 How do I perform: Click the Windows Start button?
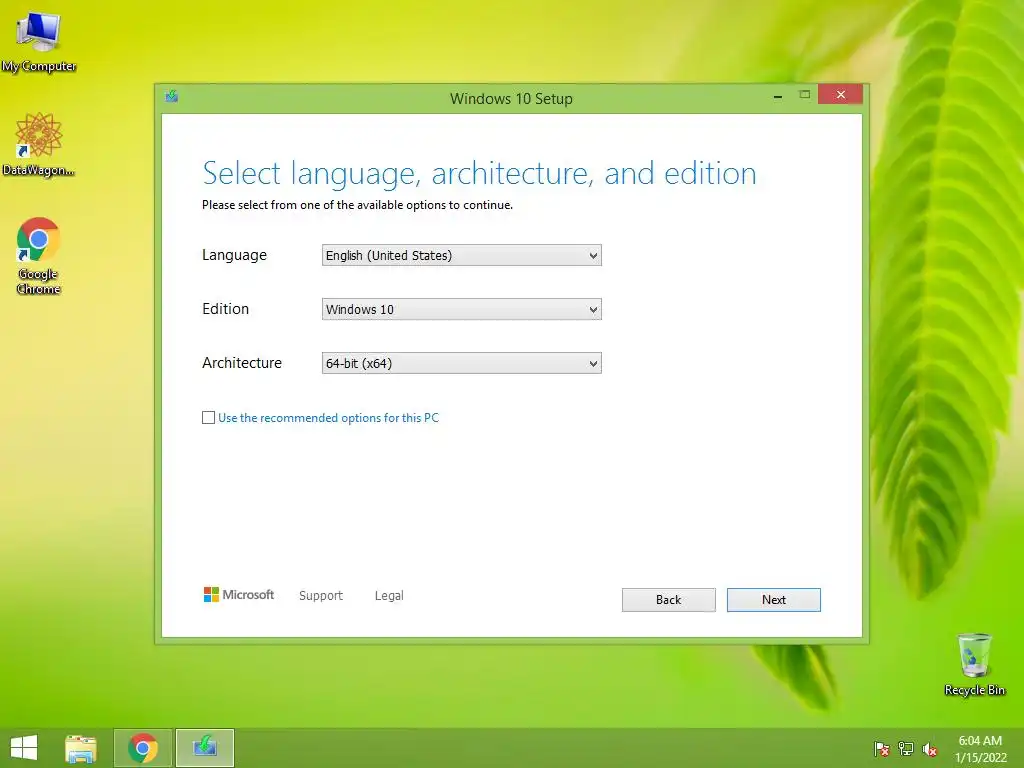point(24,748)
